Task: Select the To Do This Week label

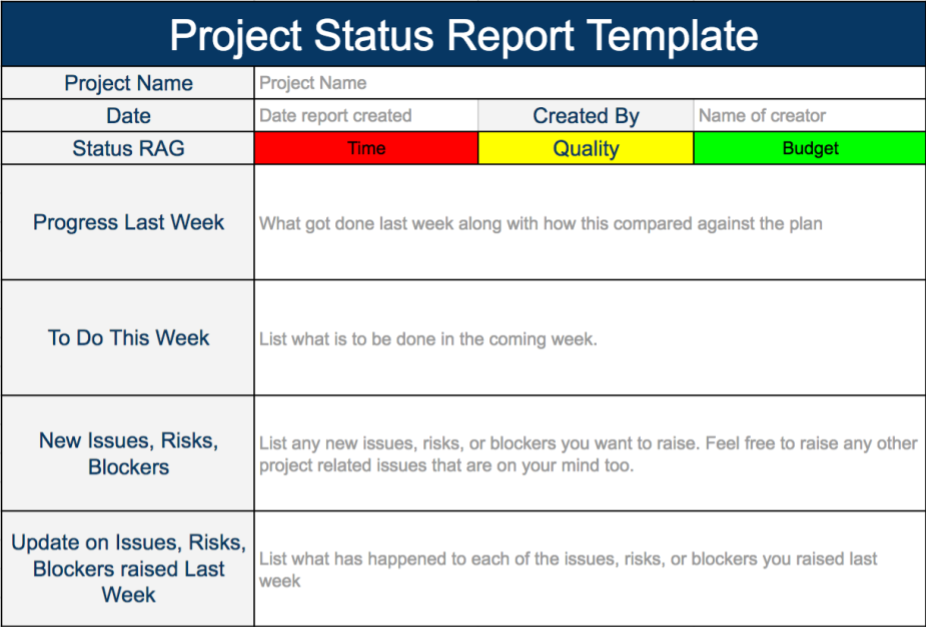Action: [128, 338]
